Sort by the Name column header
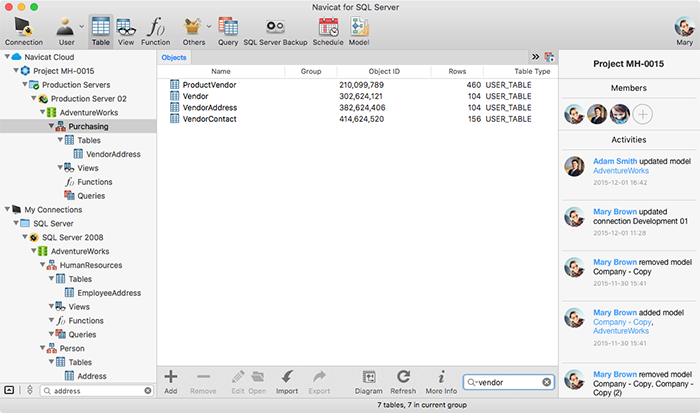This screenshot has width=700, height=413. (x=221, y=71)
